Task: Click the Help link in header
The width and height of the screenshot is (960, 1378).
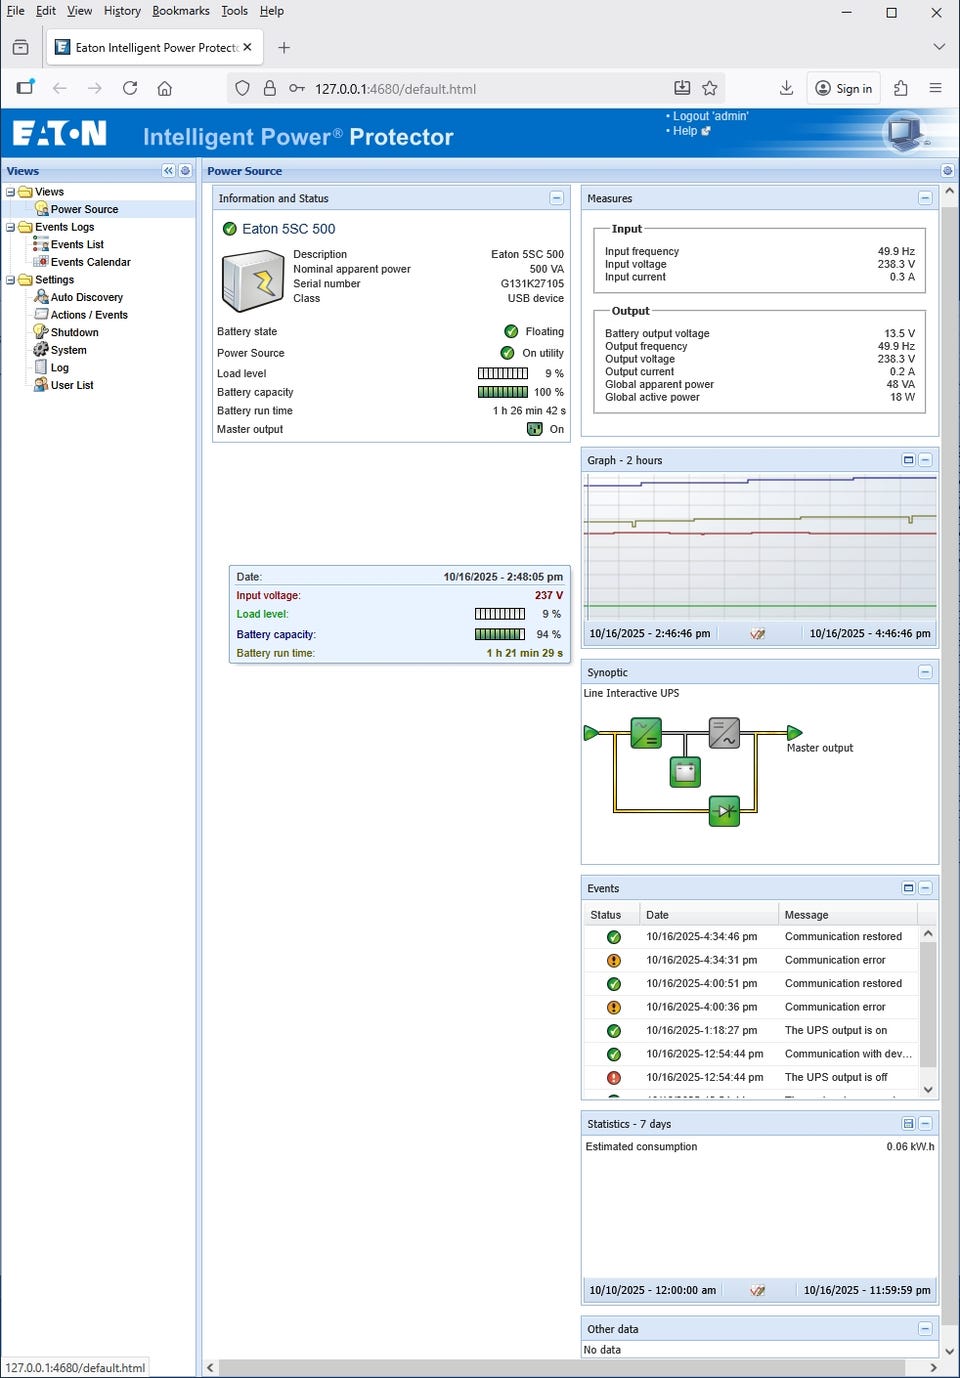Action: [x=685, y=131]
